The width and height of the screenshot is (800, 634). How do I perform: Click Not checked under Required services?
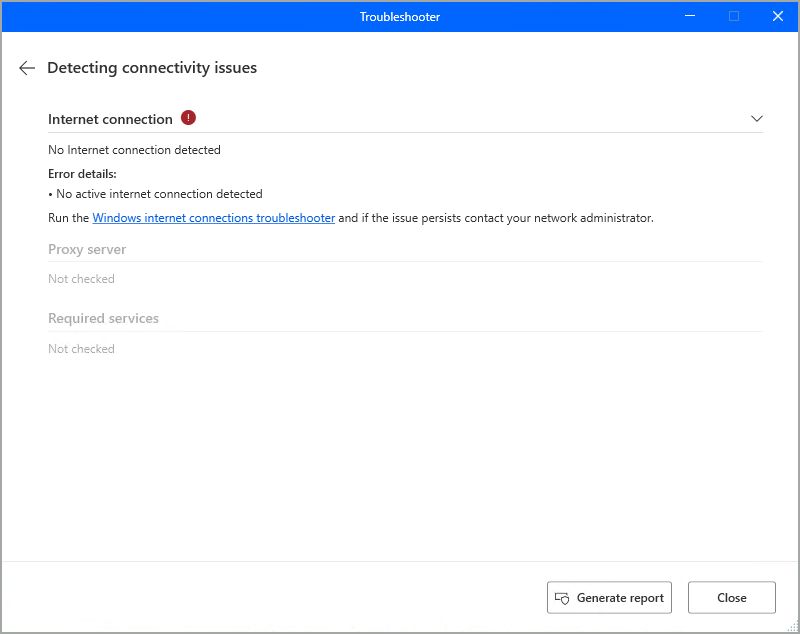click(x=81, y=349)
